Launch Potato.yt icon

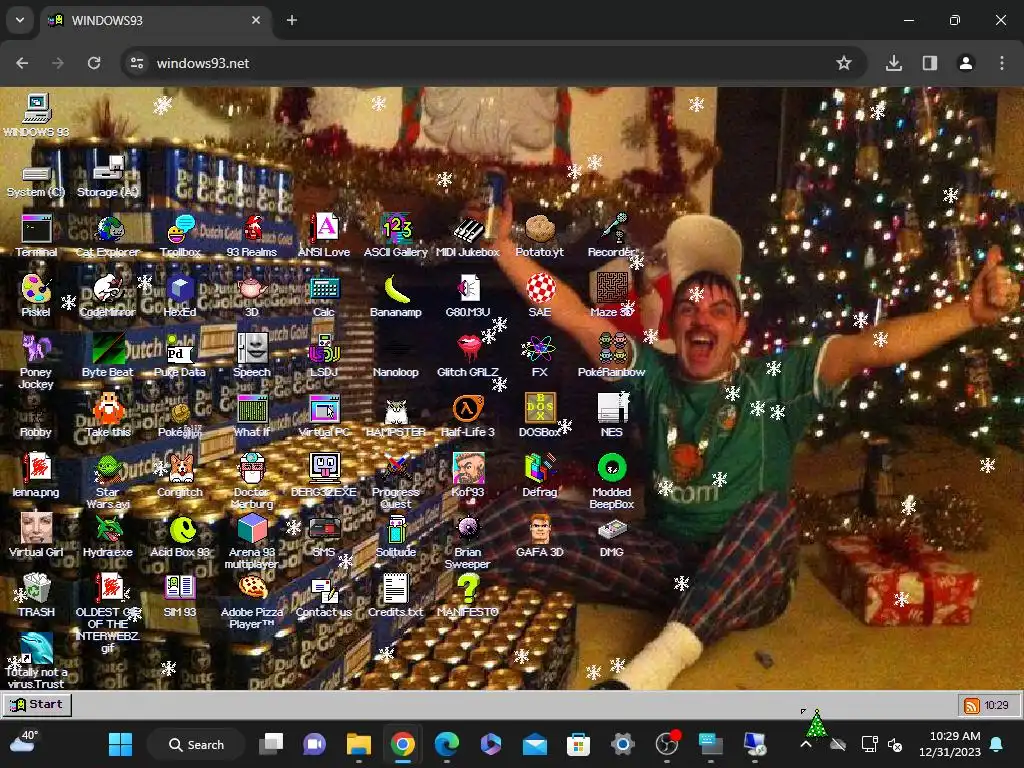[x=539, y=236]
